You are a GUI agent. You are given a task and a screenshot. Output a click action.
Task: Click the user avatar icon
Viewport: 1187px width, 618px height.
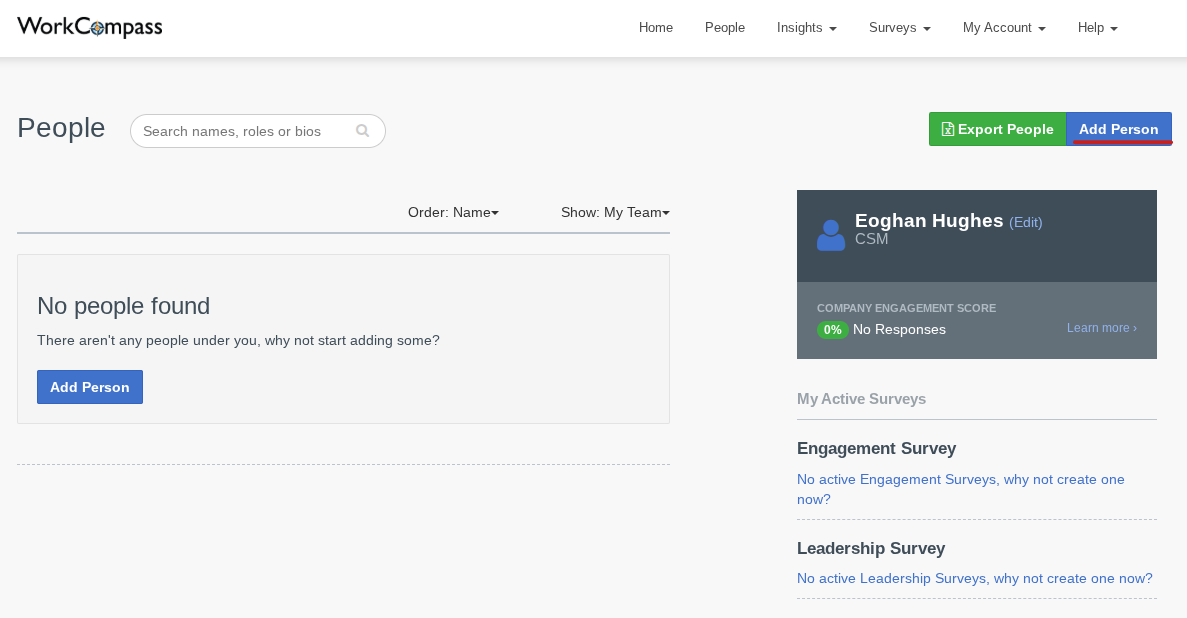(830, 235)
